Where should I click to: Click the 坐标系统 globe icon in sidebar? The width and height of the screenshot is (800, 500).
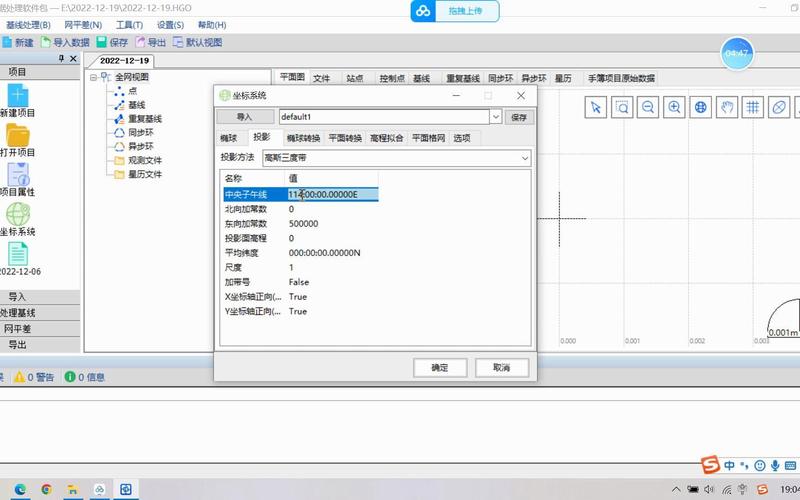(18, 214)
